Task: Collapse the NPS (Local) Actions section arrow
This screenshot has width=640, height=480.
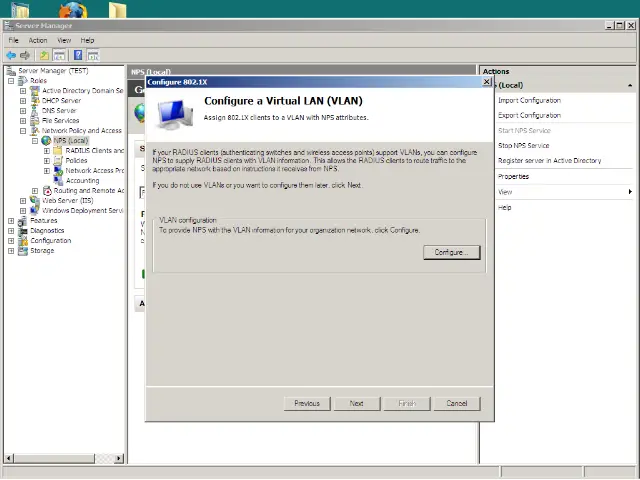Action: [x=630, y=85]
